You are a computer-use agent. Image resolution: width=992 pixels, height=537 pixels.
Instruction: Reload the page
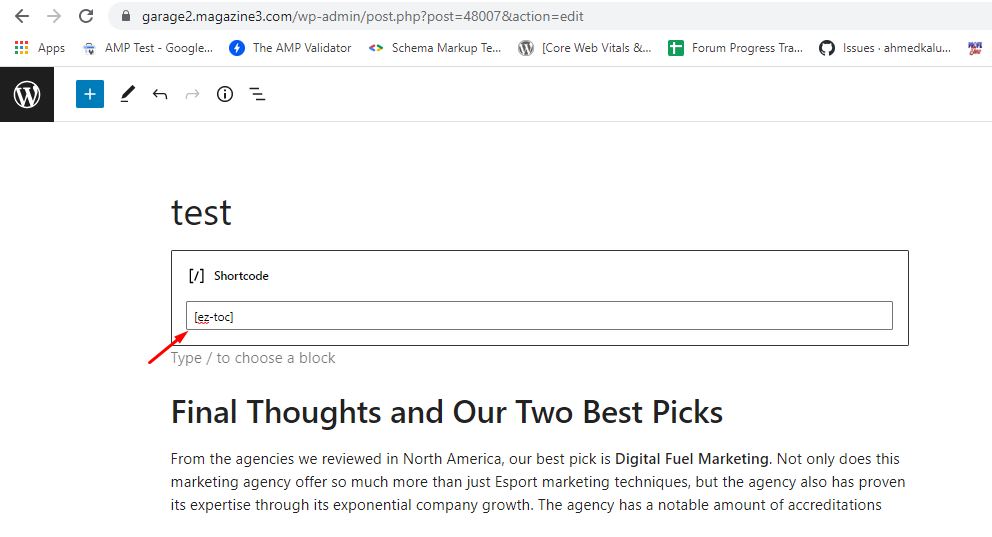(86, 16)
